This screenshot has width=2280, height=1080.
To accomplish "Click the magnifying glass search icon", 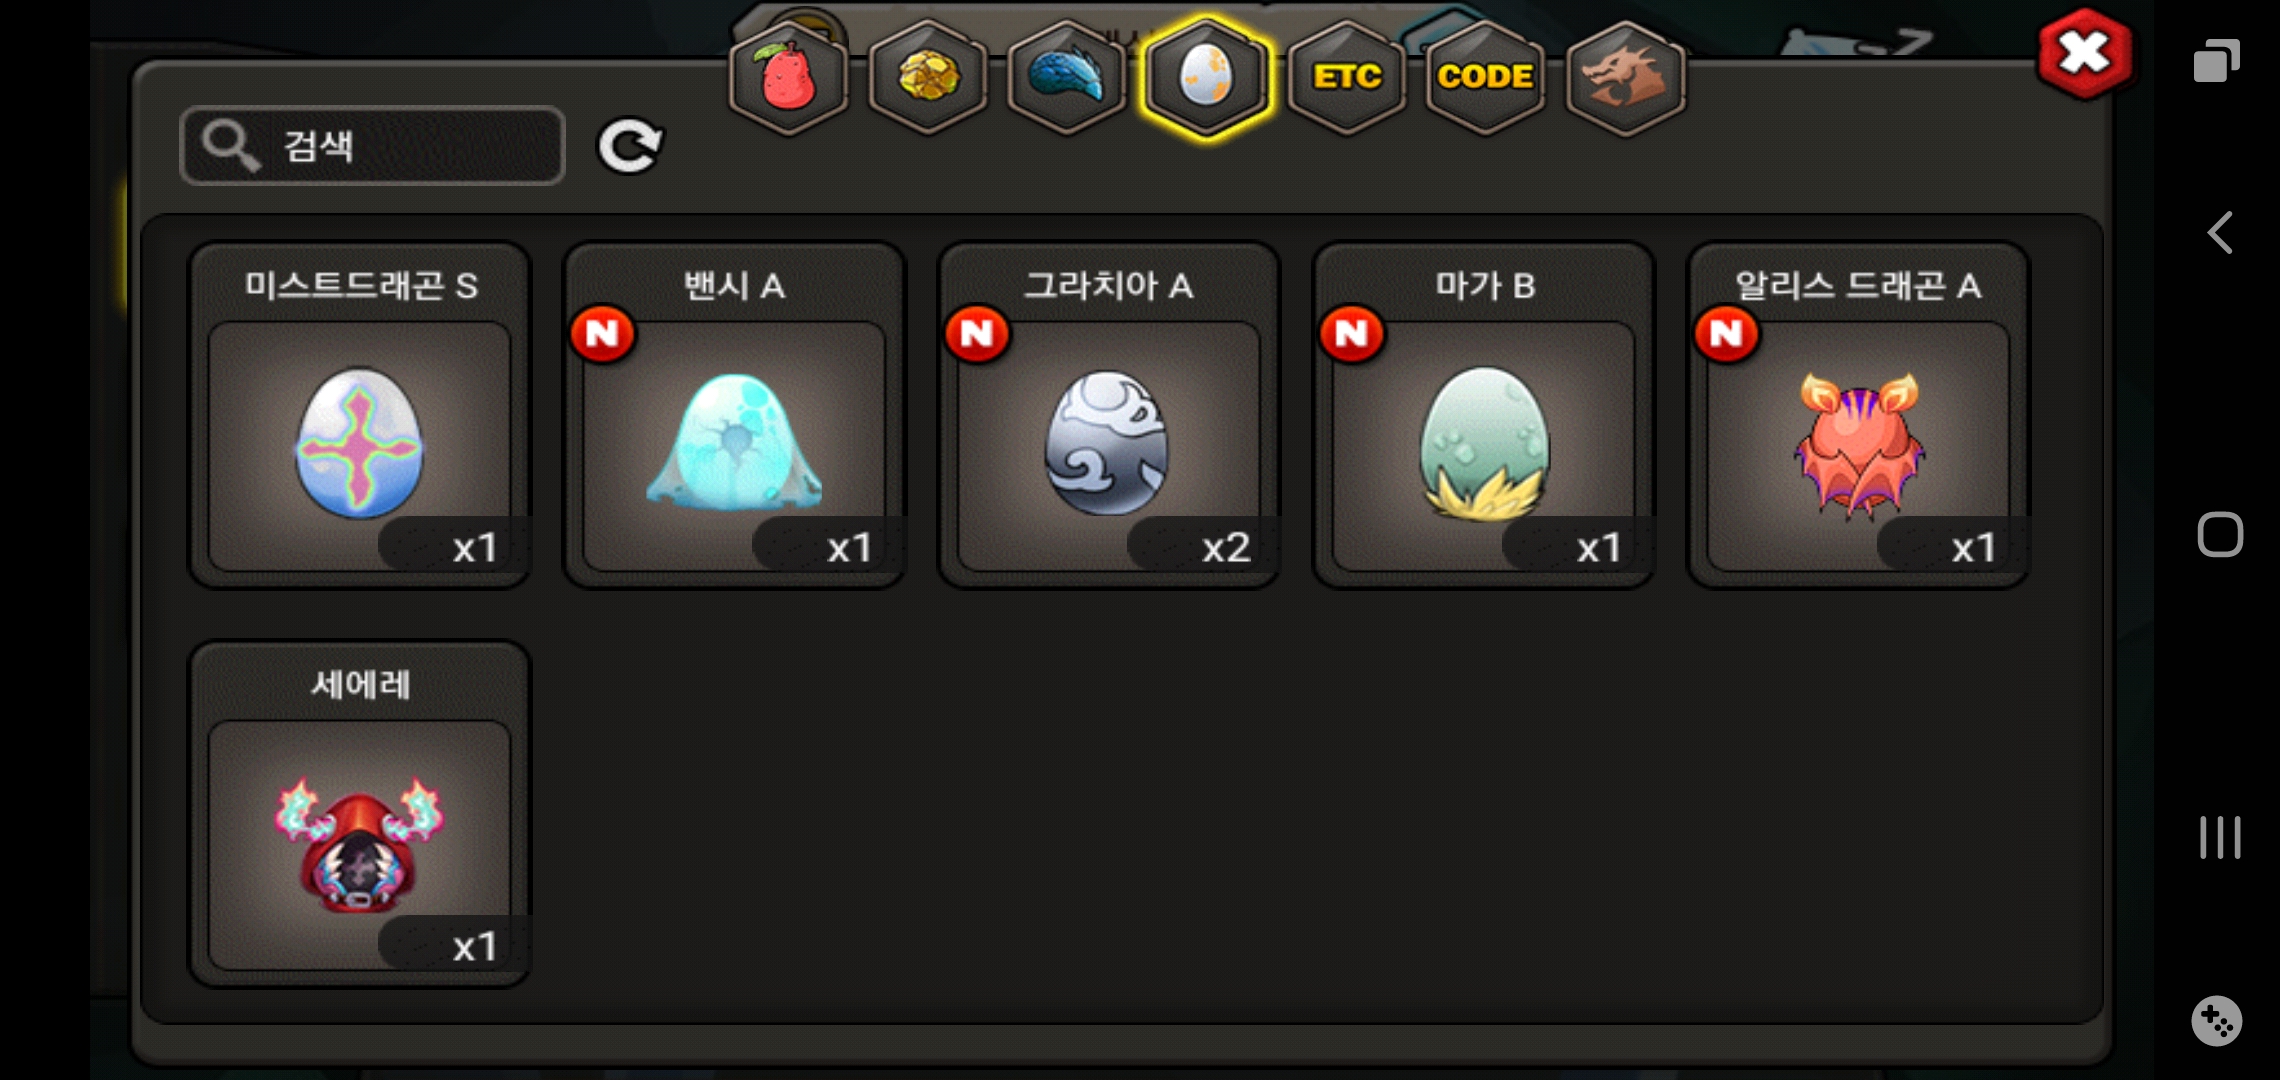I will click(231, 146).
